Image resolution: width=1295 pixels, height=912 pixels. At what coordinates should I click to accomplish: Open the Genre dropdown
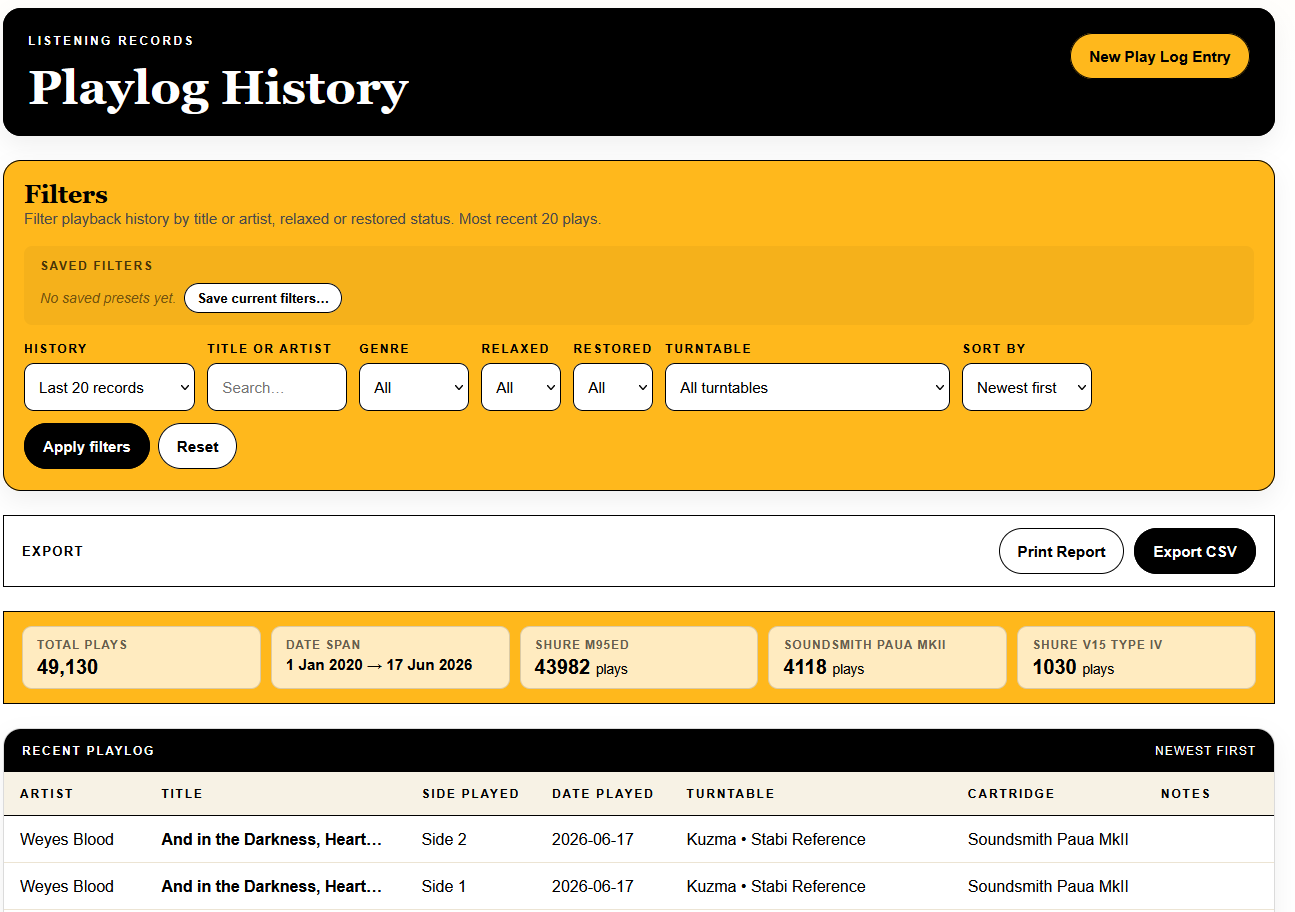coord(414,387)
